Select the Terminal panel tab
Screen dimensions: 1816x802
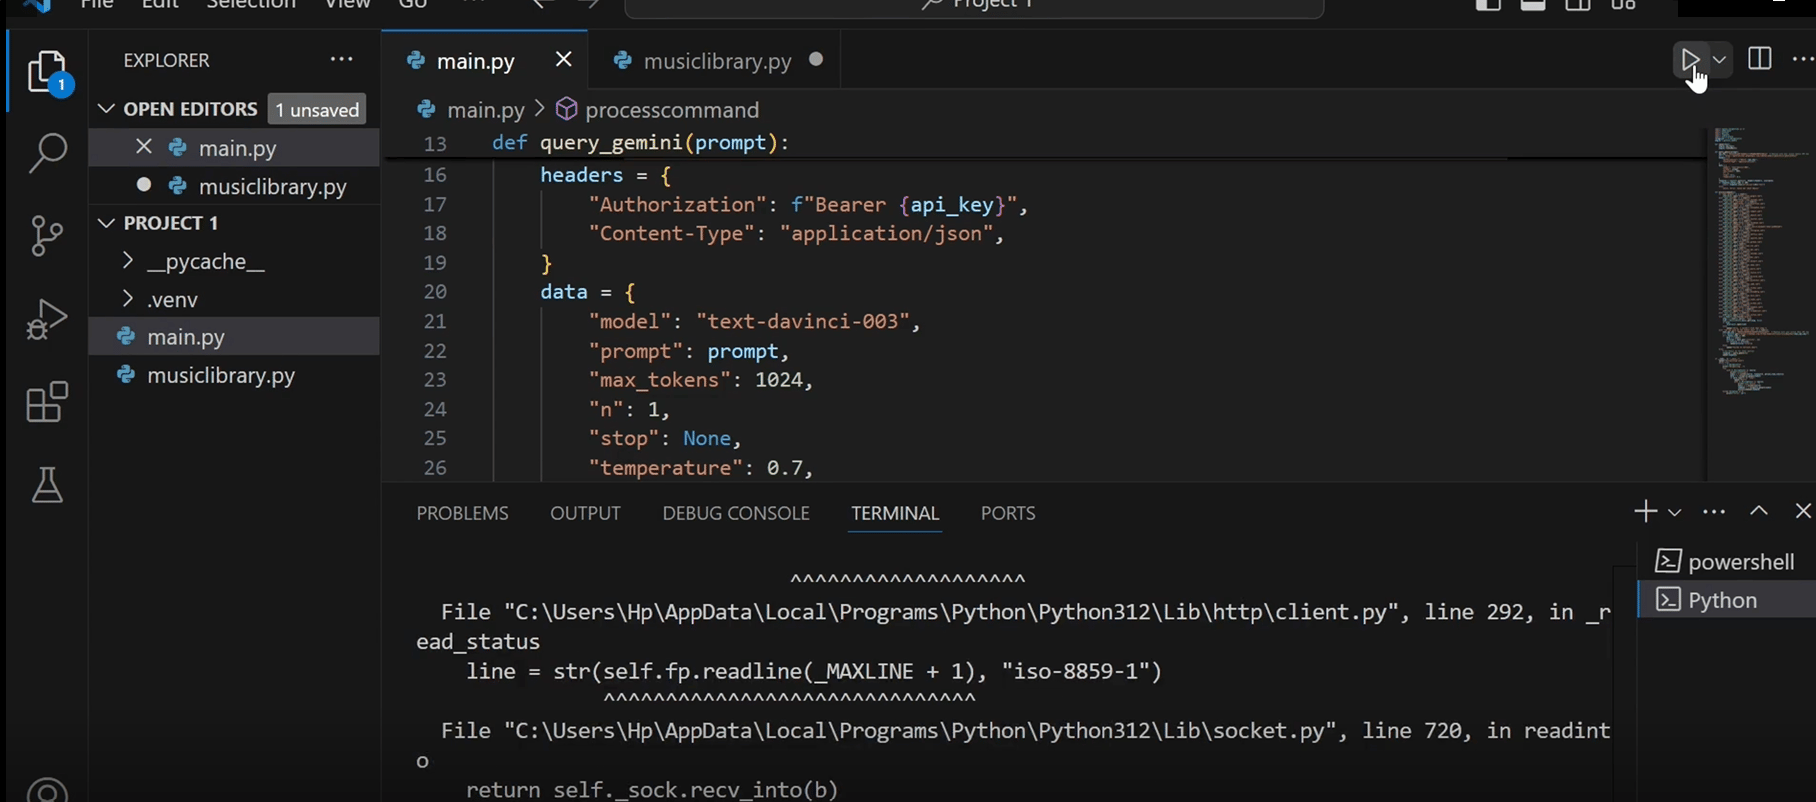895,513
